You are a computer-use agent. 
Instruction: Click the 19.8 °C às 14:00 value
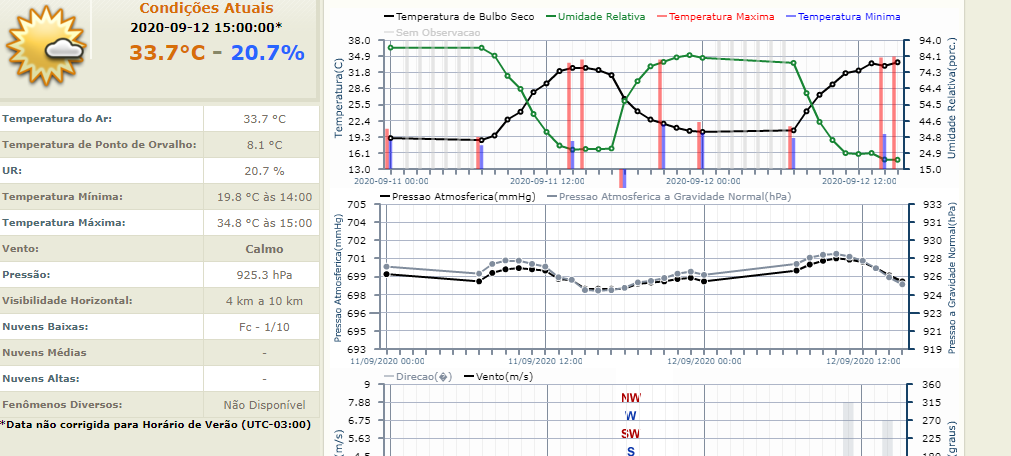264,197
